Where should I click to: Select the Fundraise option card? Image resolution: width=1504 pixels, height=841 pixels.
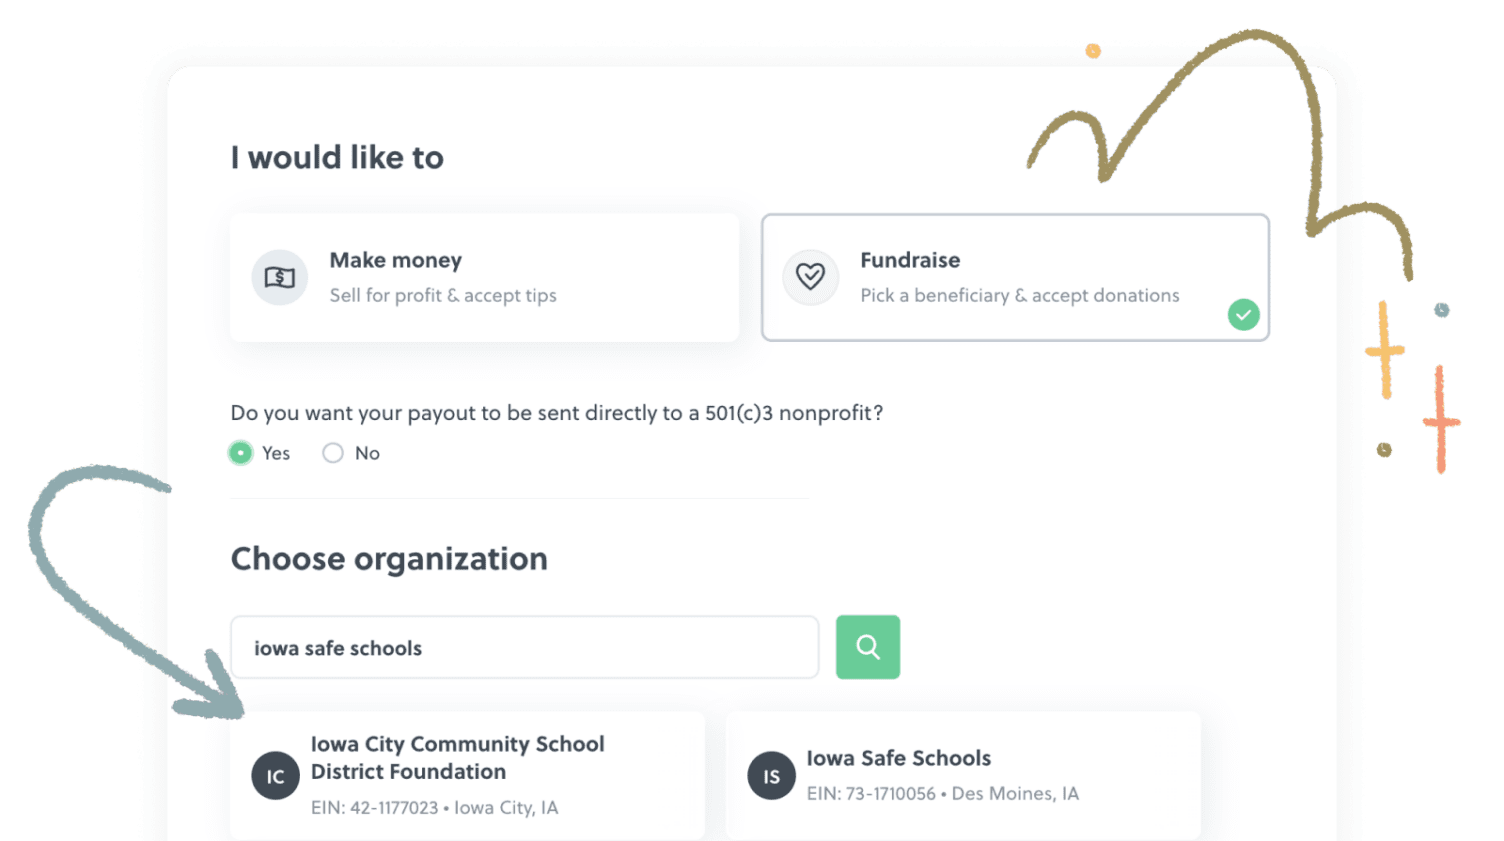[x=1015, y=277]
